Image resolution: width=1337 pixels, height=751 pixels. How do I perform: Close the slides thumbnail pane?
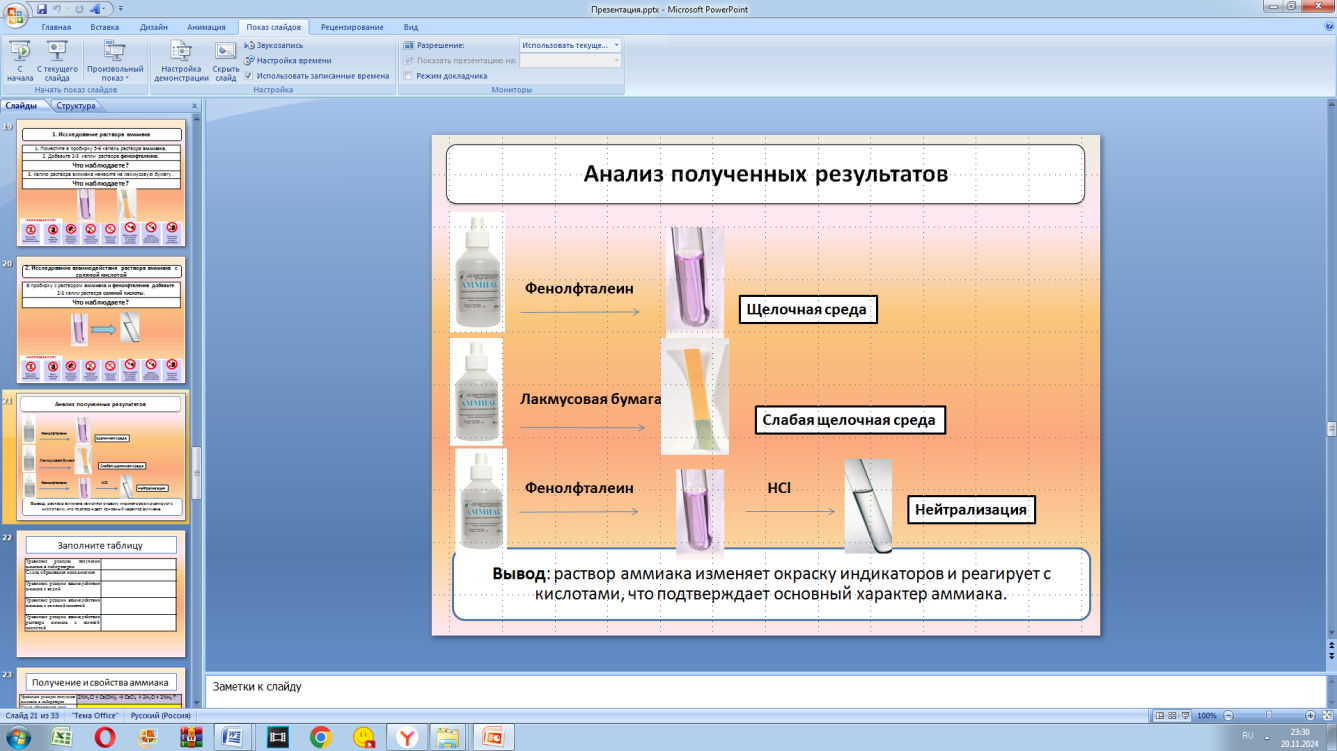tap(194, 105)
